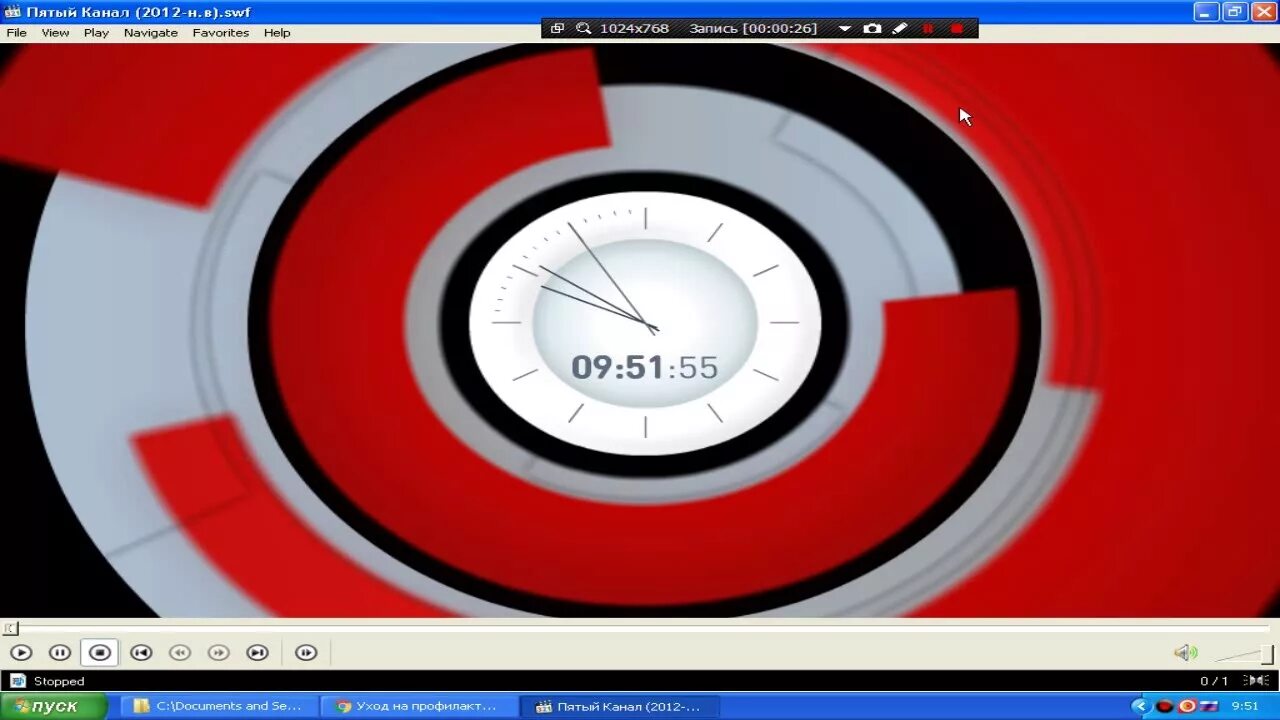
Task: Open the Navigate menu
Action: (x=151, y=33)
